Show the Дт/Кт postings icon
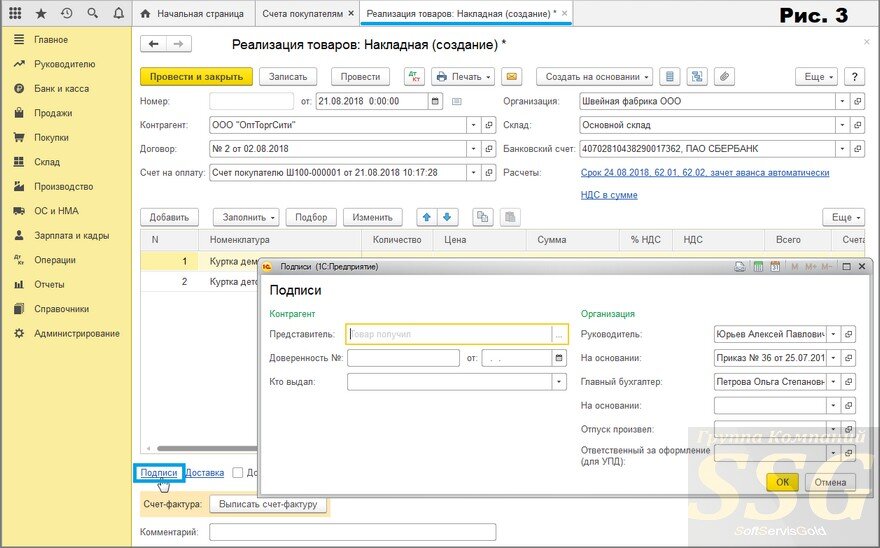880x548 pixels. pos(414,77)
